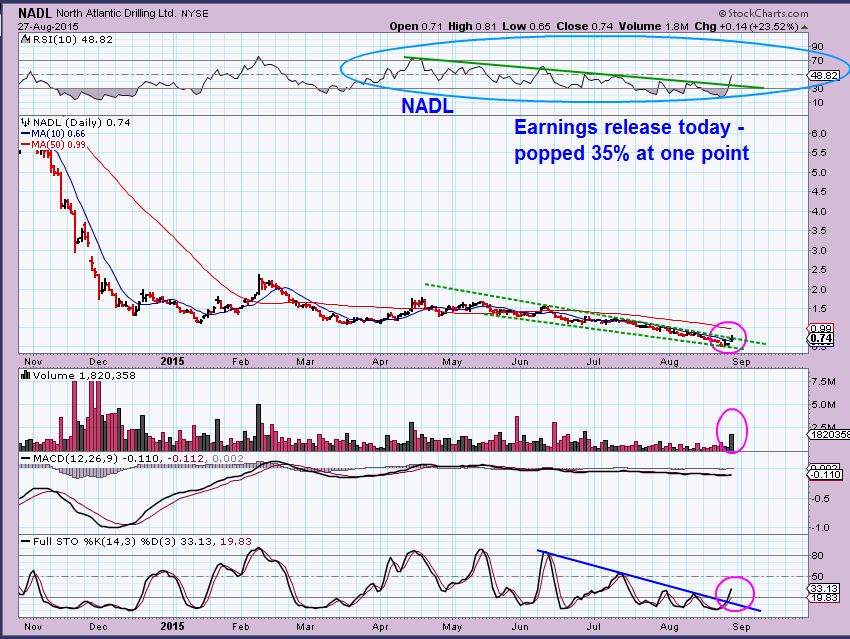Click the -1.0 MACD axis label

(819, 528)
